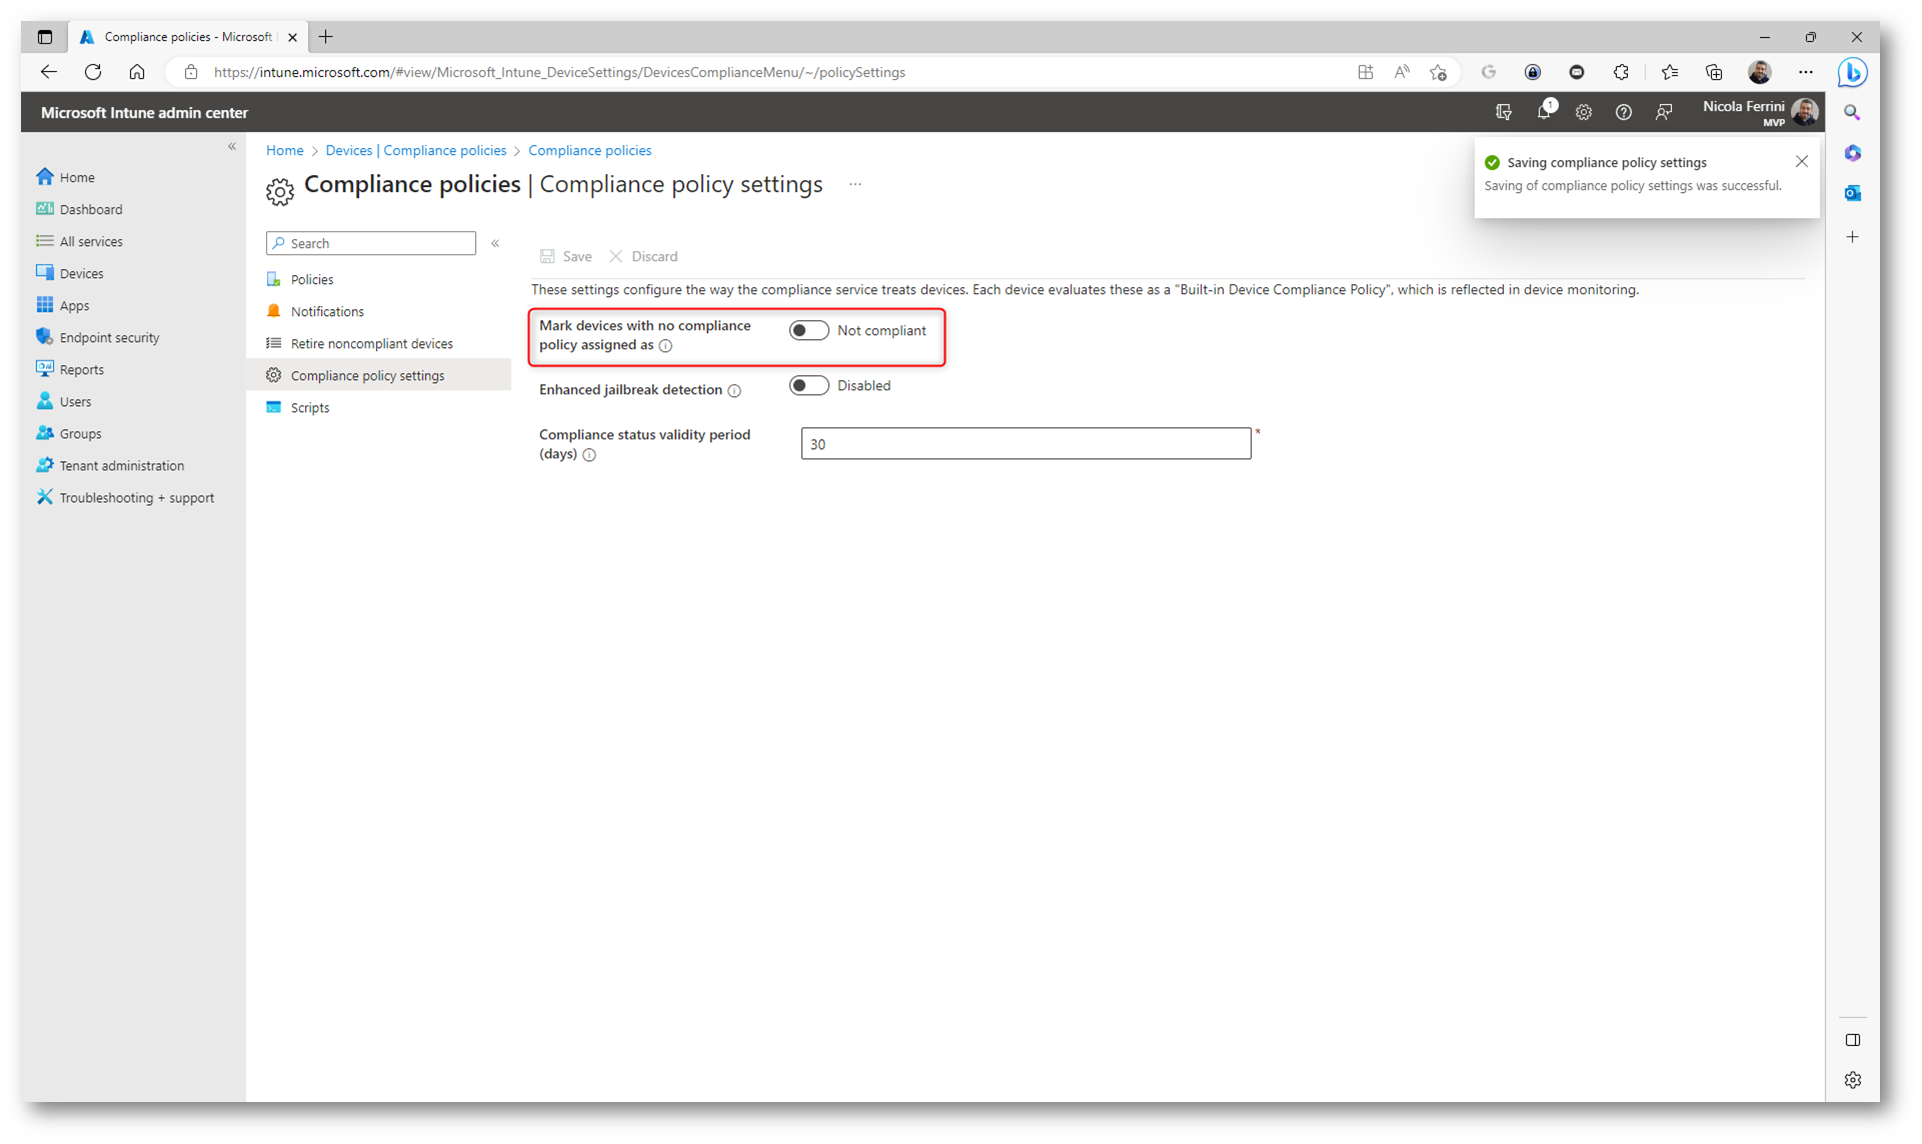
Task: Click the browser refresh icon
Action: [x=93, y=72]
